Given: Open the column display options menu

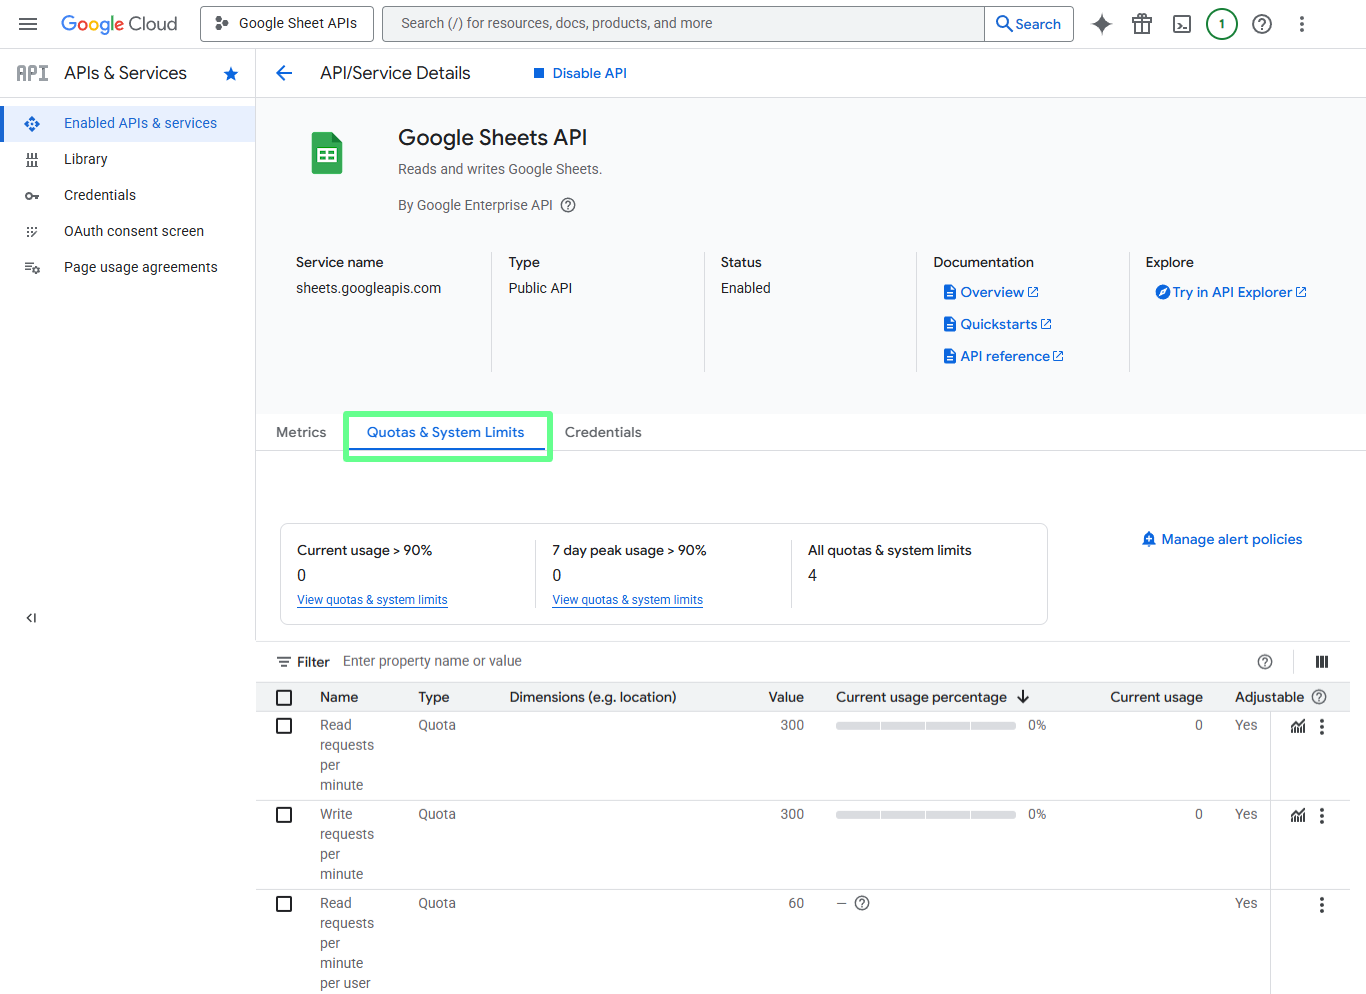Looking at the screenshot, I should click(1321, 661).
